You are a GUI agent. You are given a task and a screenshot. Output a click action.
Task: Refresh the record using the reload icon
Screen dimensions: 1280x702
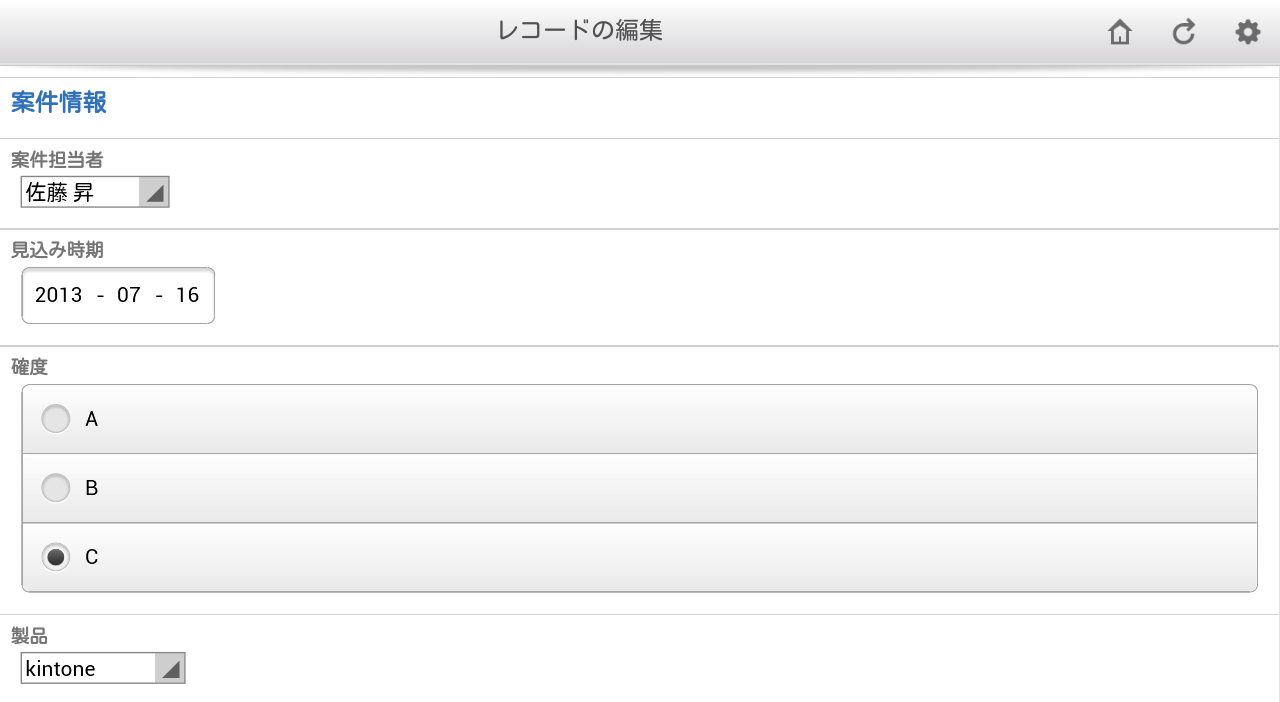tap(1183, 32)
